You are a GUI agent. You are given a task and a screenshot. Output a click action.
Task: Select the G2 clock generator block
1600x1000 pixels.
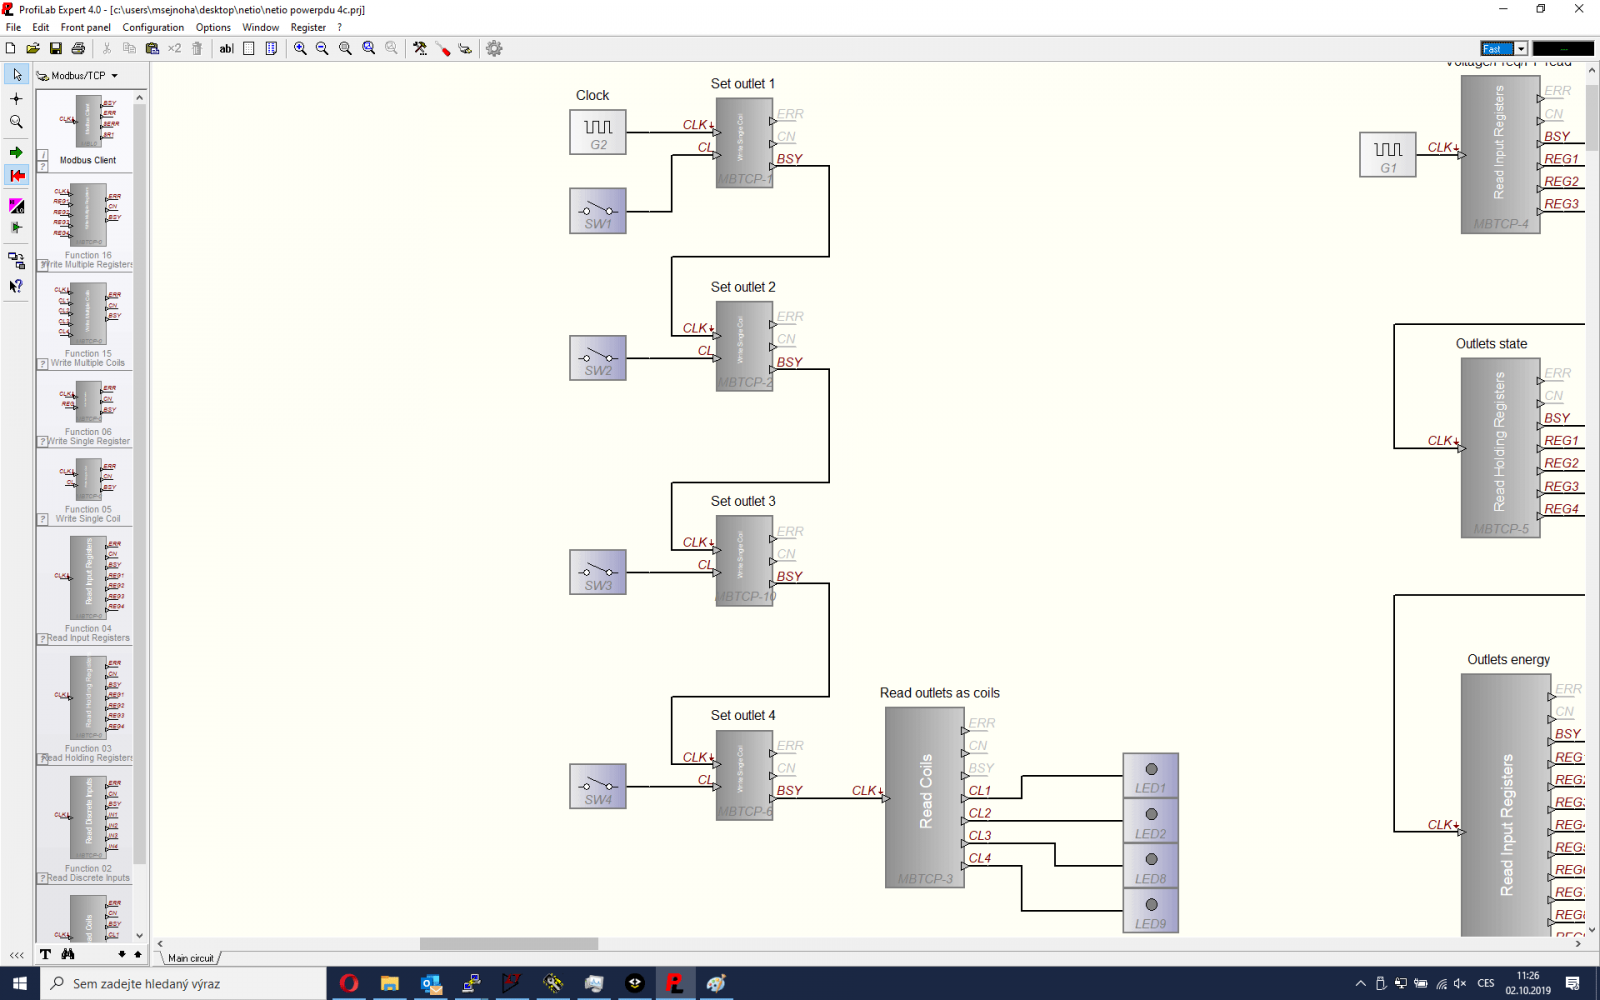pyautogui.click(x=598, y=132)
